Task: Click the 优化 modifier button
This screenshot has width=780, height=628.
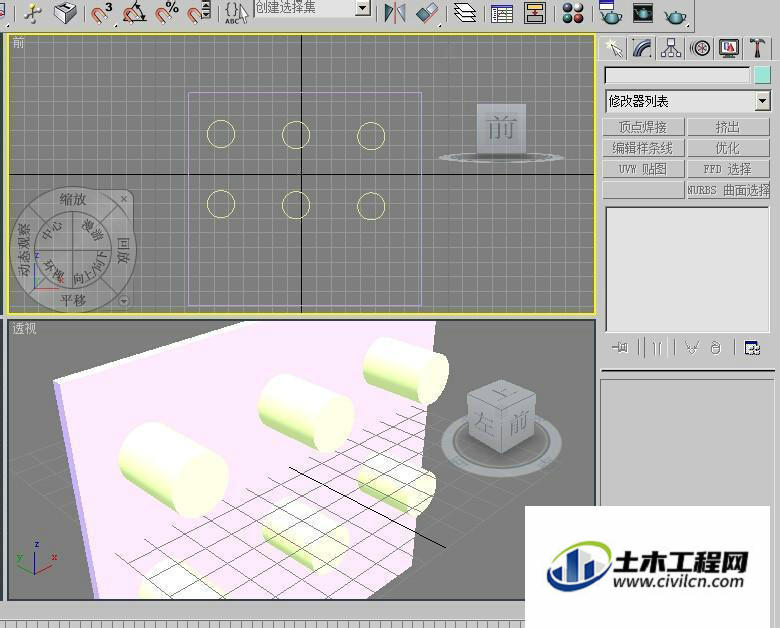Action: pos(728,148)
